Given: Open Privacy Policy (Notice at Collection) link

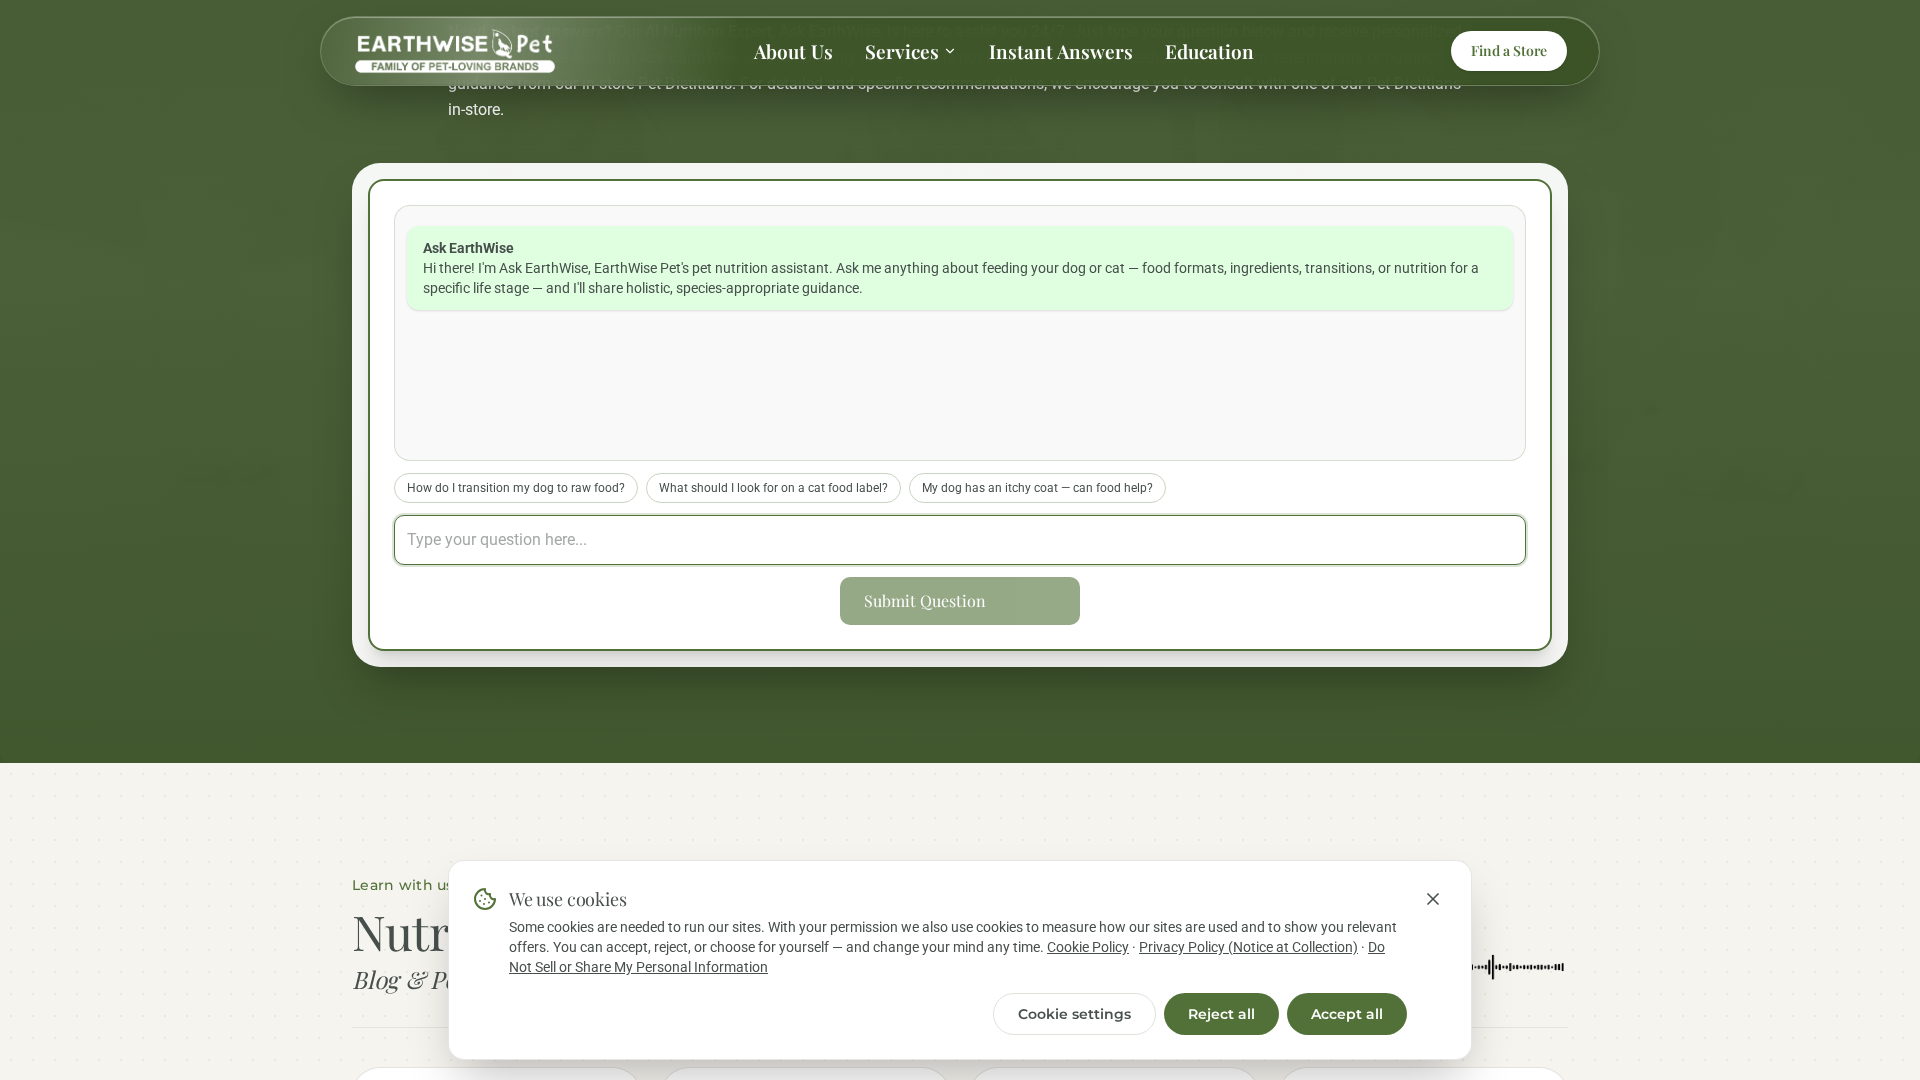Looking at the screenshot, I should click(1248, 947).
